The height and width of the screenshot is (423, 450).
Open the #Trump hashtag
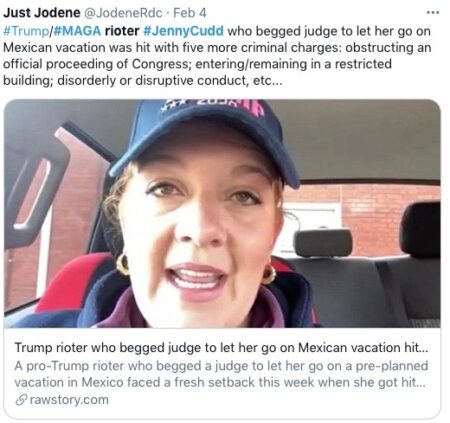[x=26, y=31]
